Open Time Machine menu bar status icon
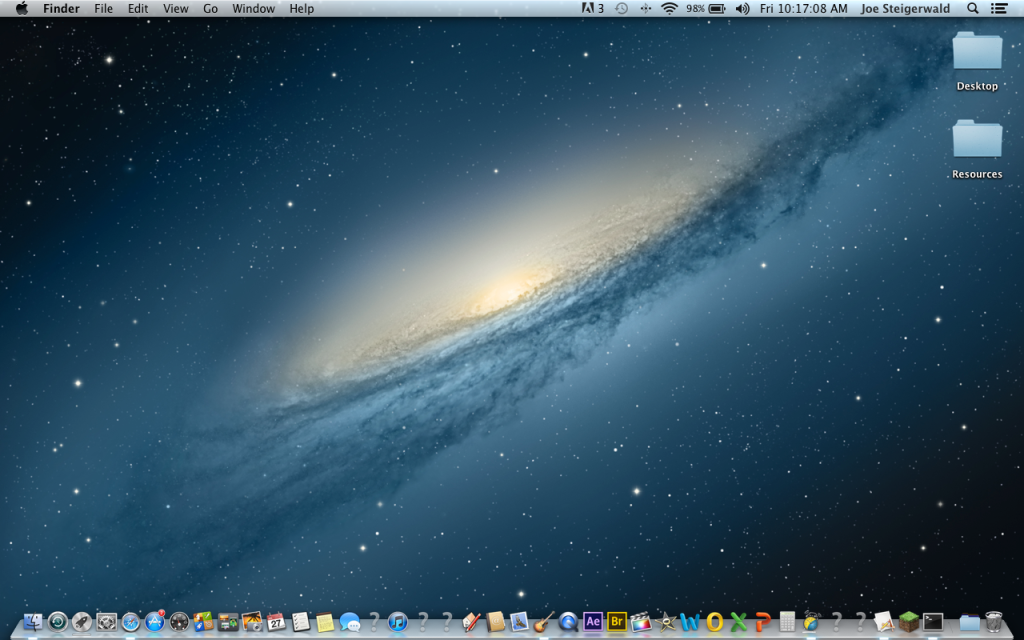Screen dimensions: 1024x640 tap(621, 8)
